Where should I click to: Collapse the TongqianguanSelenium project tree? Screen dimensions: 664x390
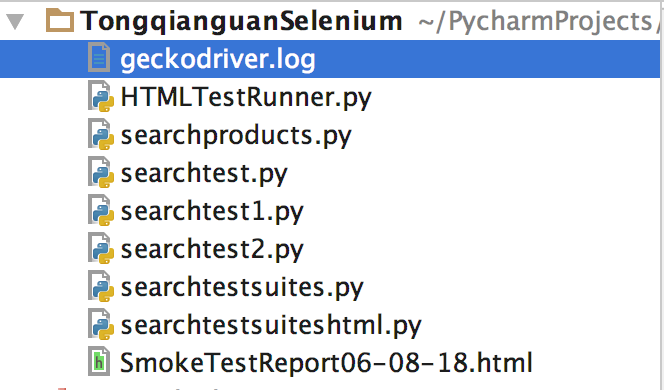tap(15, 21)
